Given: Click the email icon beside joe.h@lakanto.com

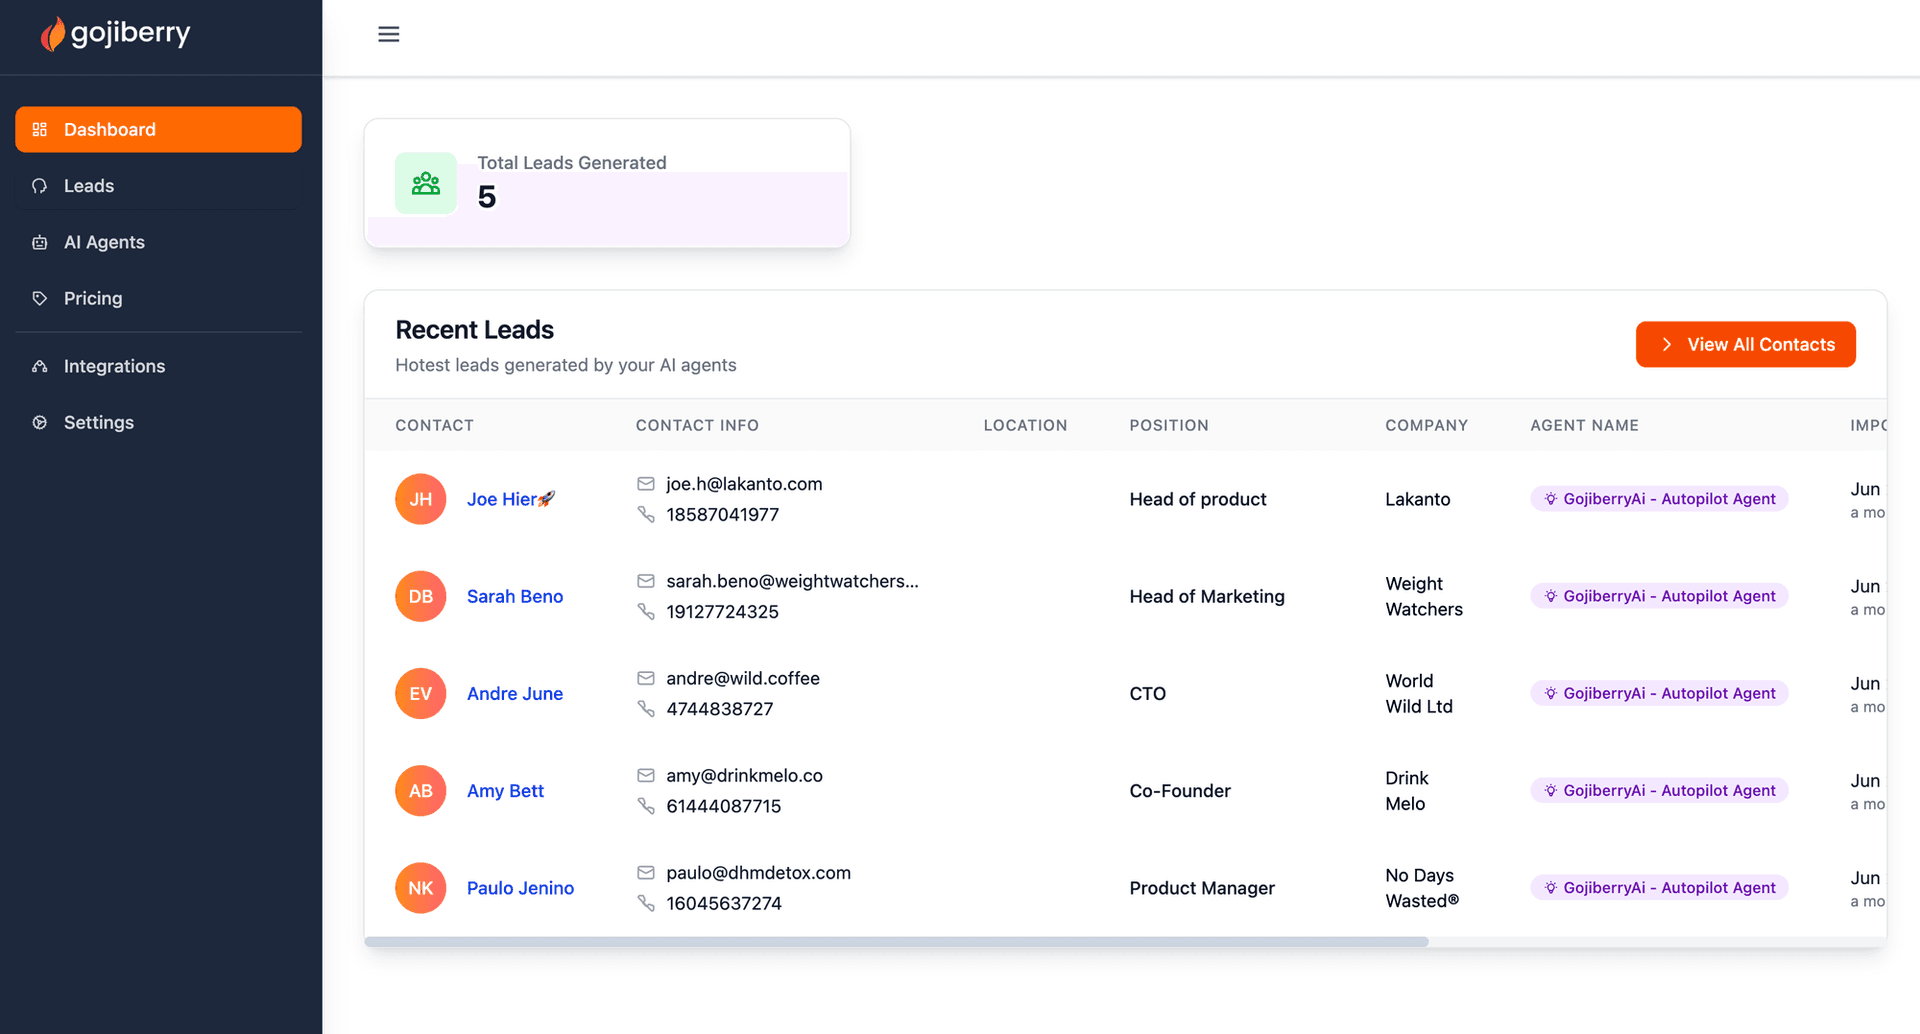Looking at the screenshot, I should point(646,484).
